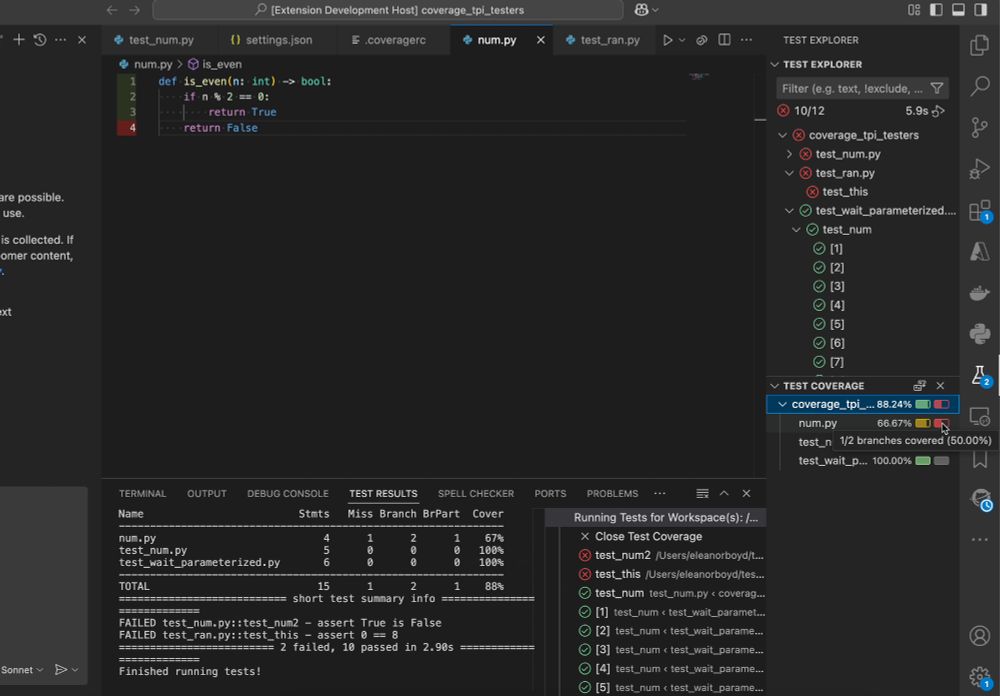Go forward with the navigation arrow
The image size is (1000, 696).
pyautogui.click(x=134, y=10)
